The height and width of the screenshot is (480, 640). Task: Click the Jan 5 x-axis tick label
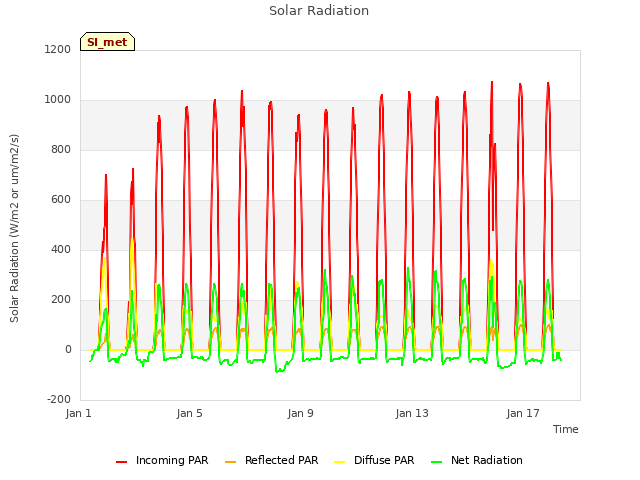point(189,413)
